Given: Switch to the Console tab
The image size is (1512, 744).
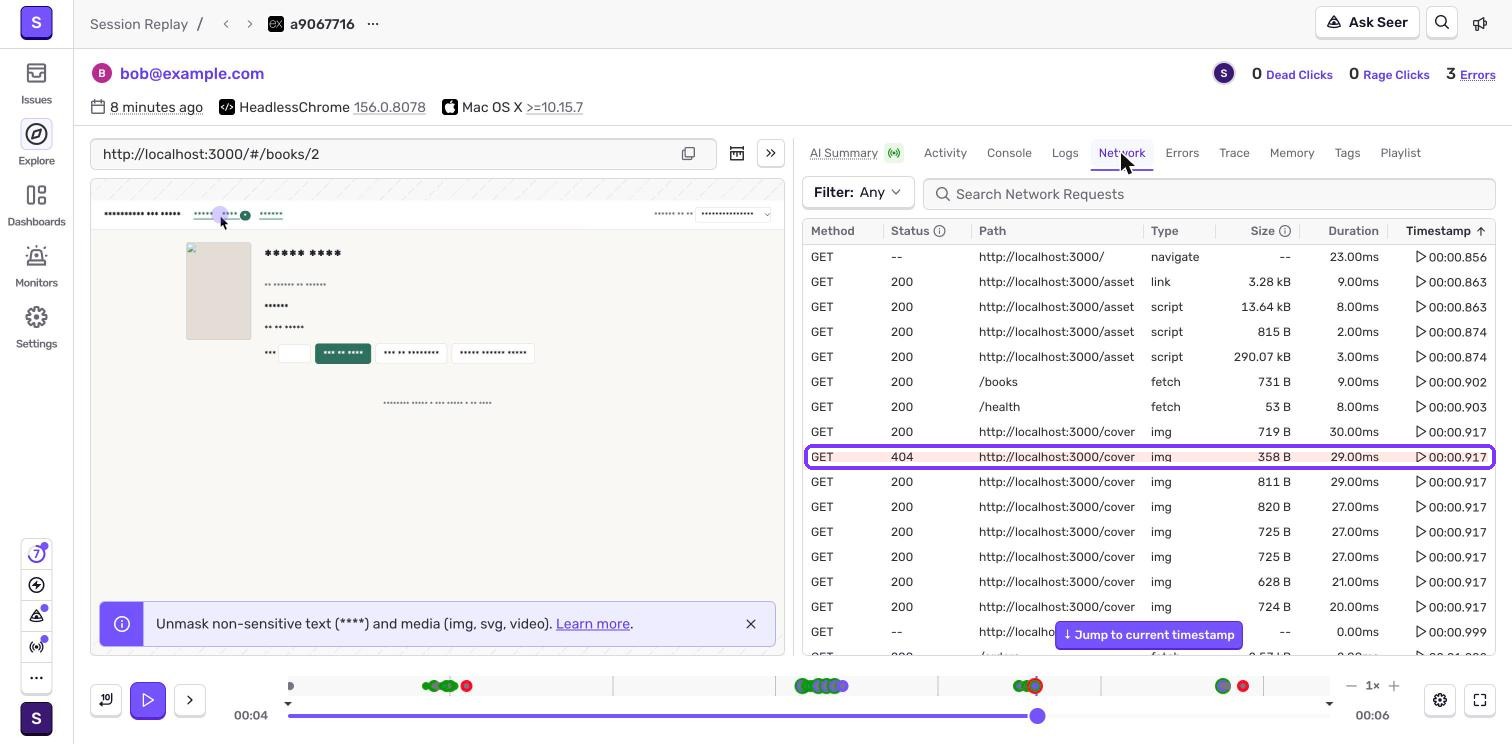Looking at the screenshot, I should point(1009,153).
